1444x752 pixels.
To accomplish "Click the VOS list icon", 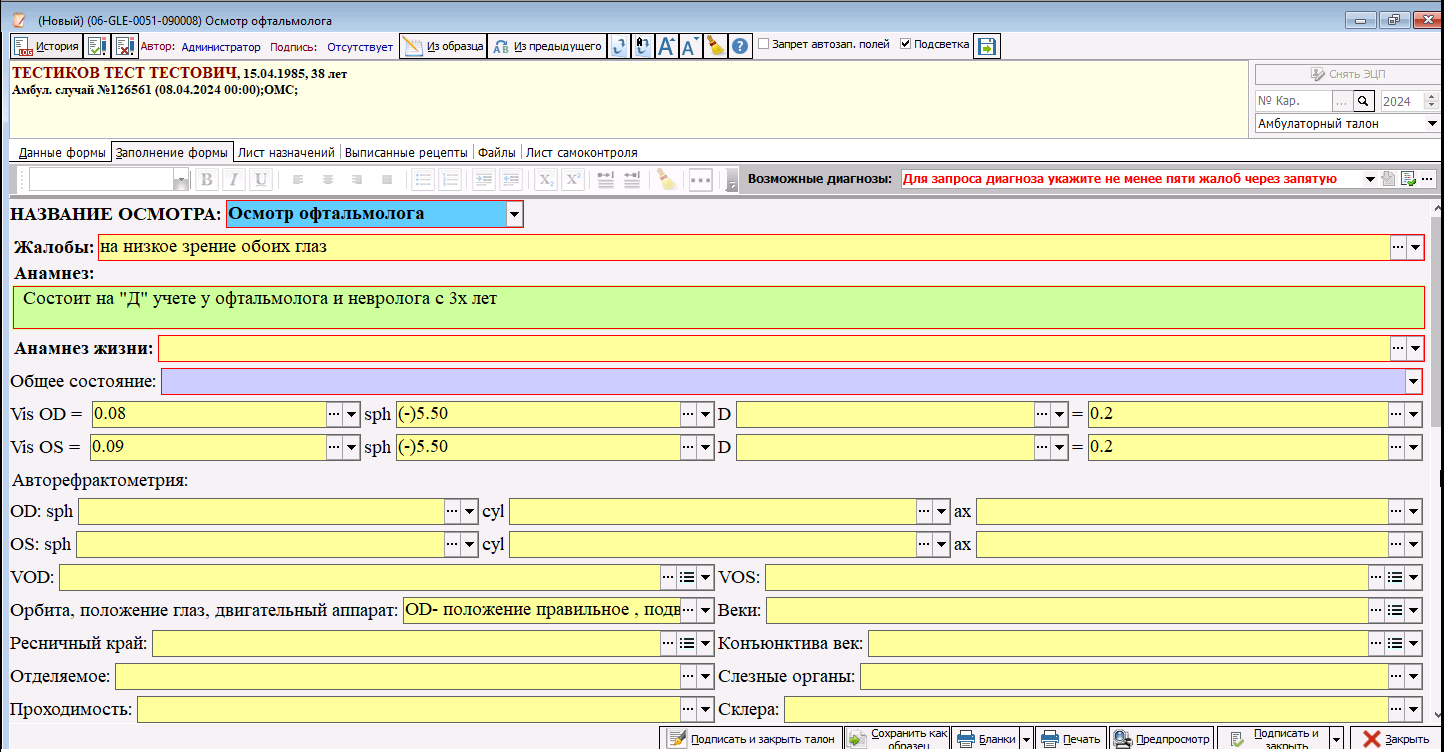I will click(x=1395, y=578).
